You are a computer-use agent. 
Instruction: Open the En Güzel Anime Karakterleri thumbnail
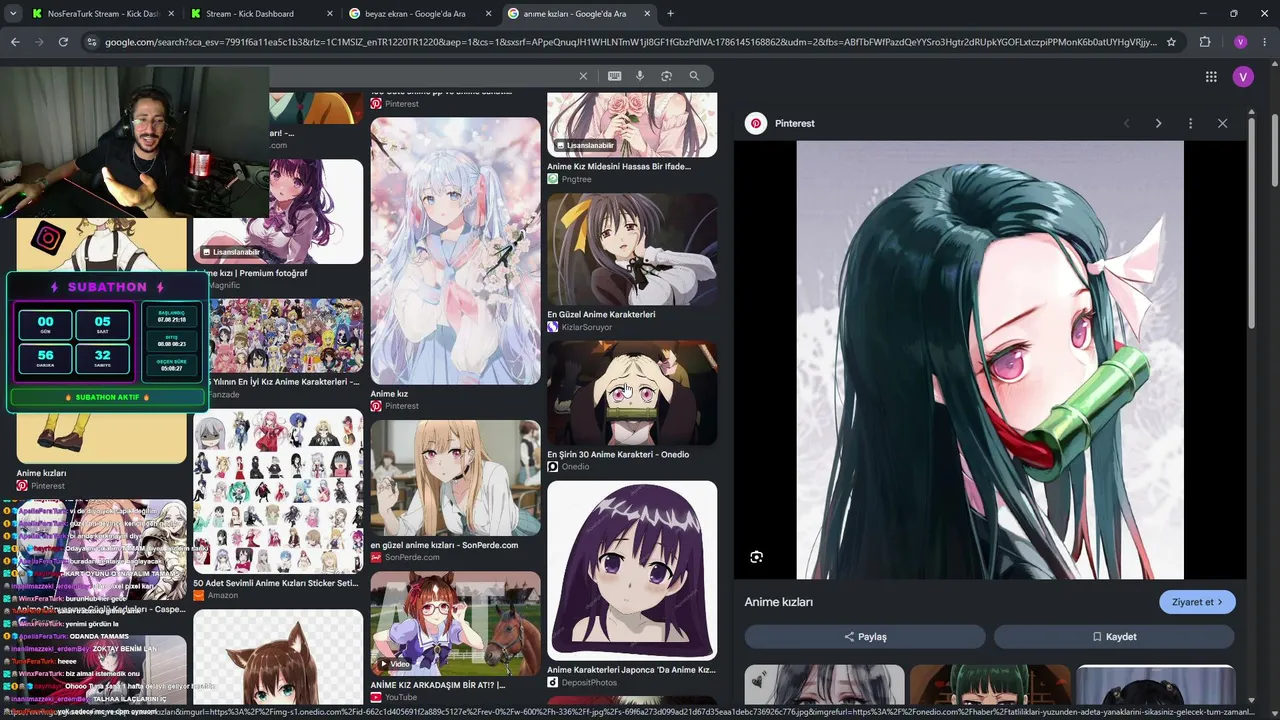pos(632,249)
